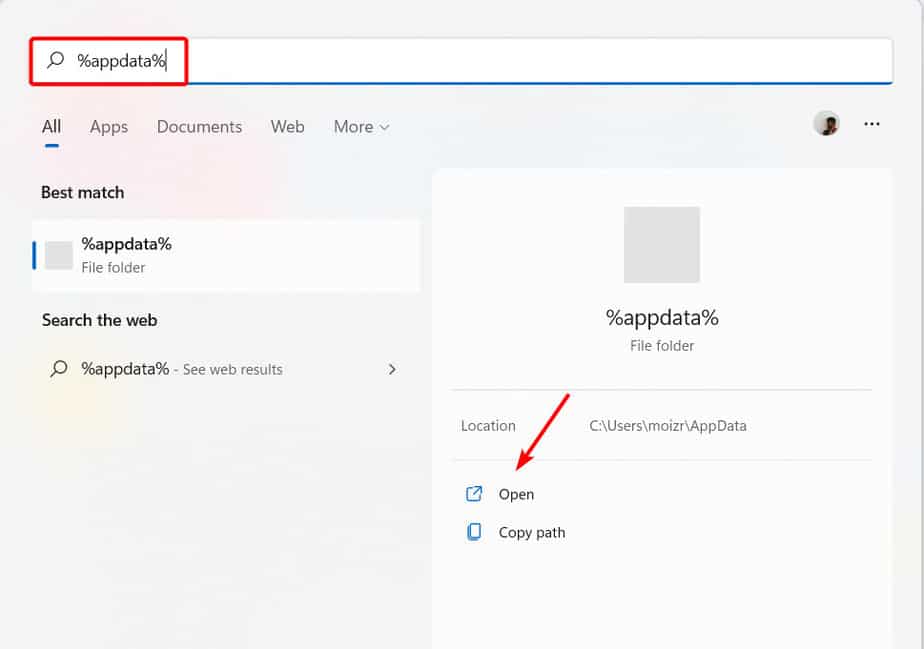Click the web search magnifier icon
The height and width of the screenshot is (649, 924).
pos(59,368)
